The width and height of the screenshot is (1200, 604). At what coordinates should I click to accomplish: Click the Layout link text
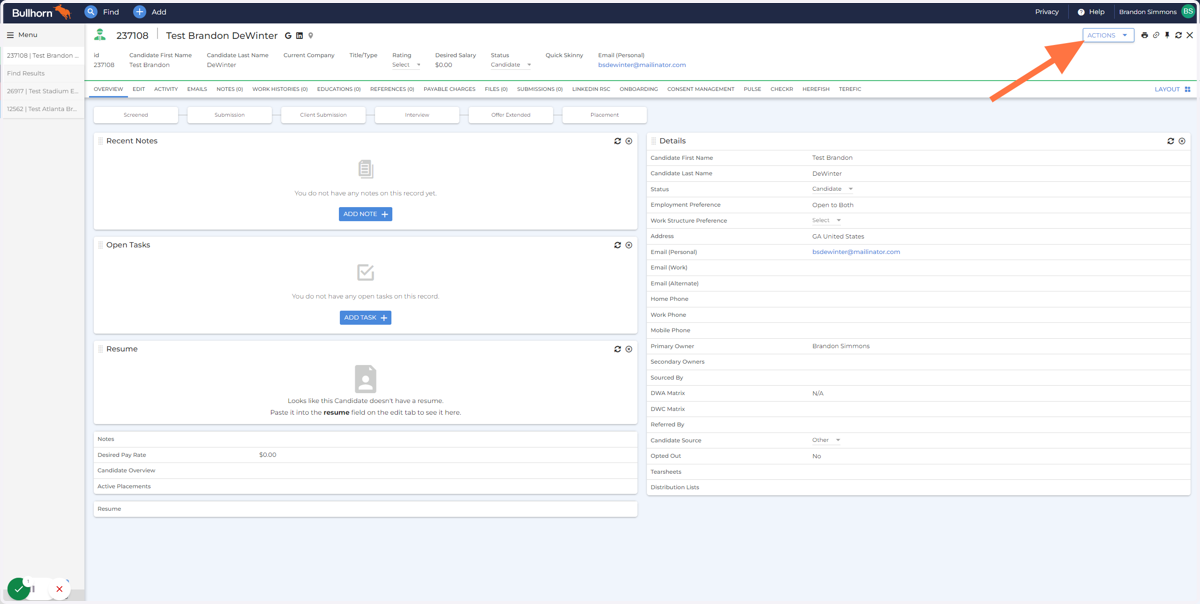click(1167, 89)
